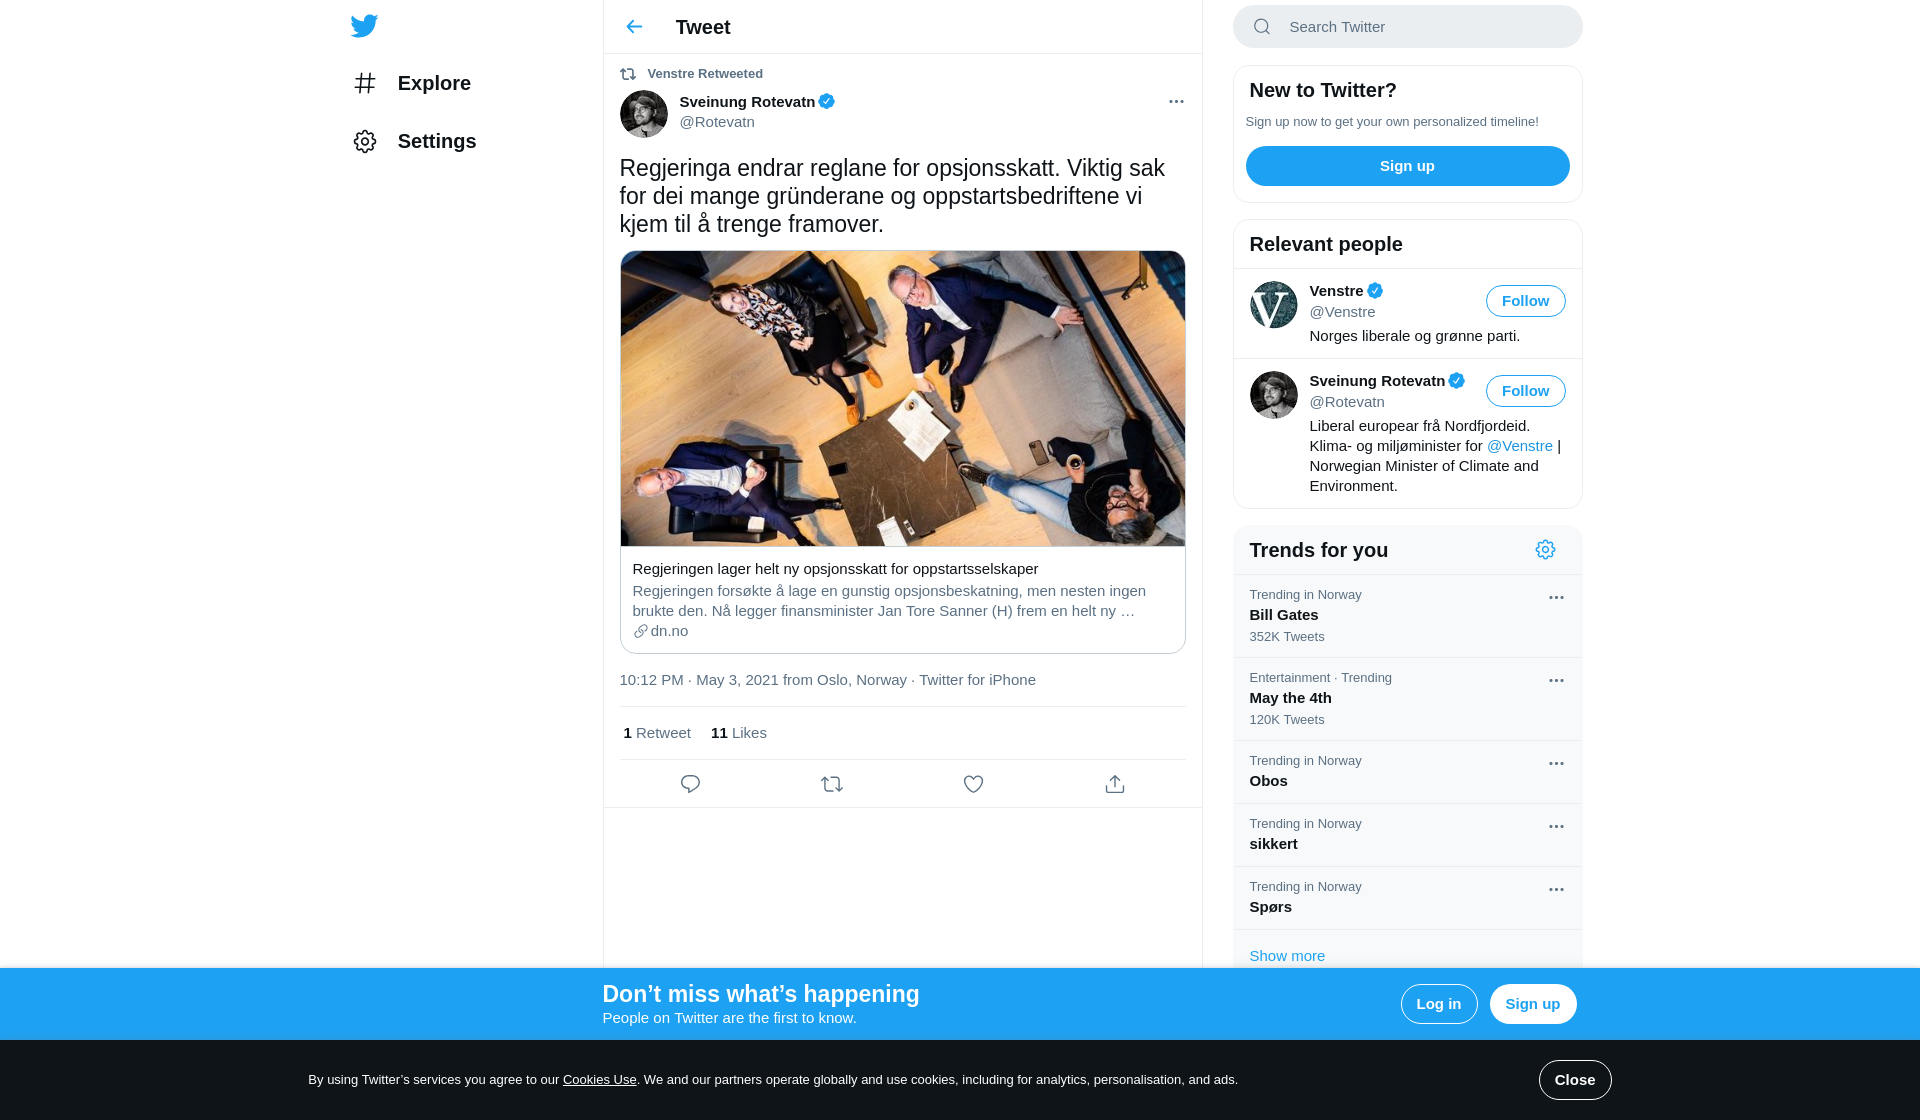This screenshot has width=1920, height=1120.
Task: Like the tweet with heart icon
Action: click(973, 784)
